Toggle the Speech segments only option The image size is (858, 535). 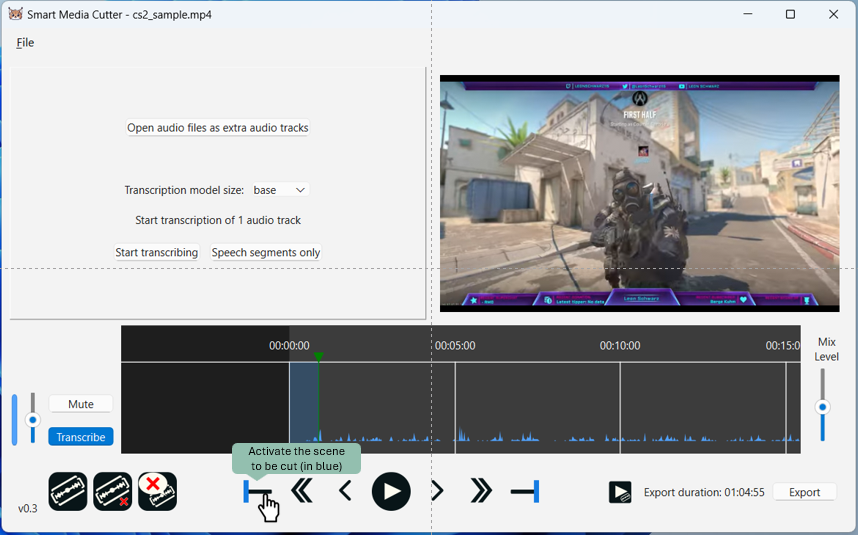coord(266,253)
